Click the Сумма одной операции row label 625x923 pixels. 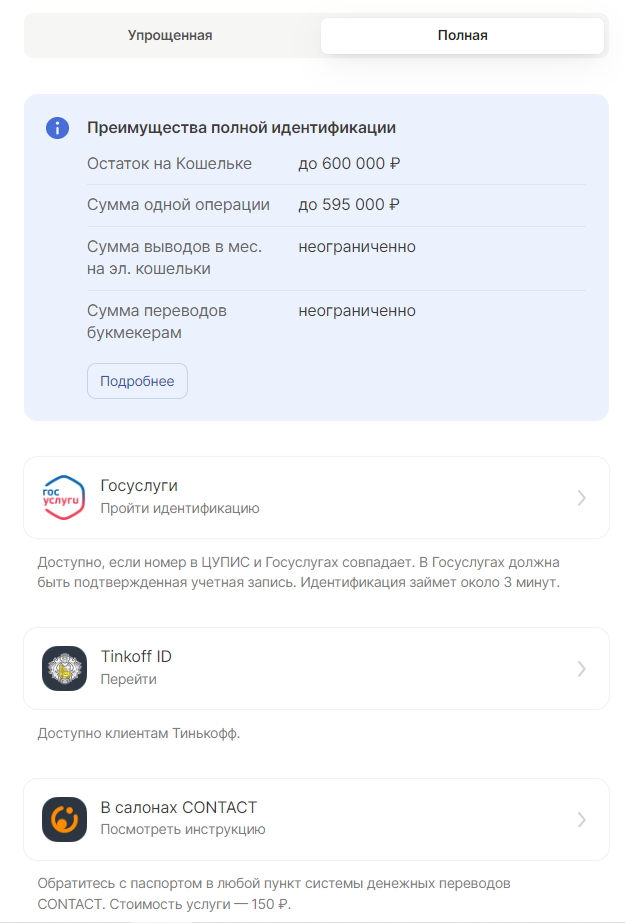click(178, 205)
